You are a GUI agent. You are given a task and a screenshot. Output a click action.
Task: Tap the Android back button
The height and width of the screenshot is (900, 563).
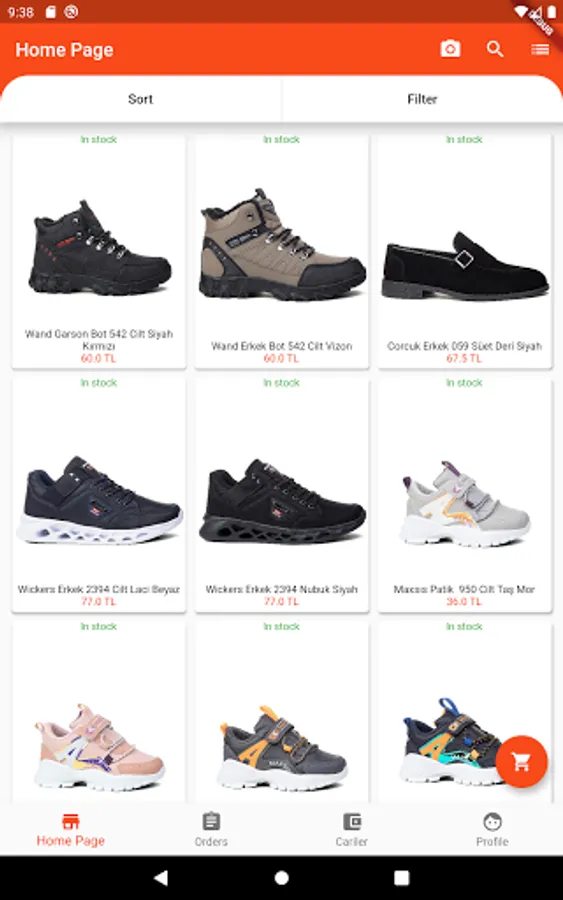[x=161, y=878]
